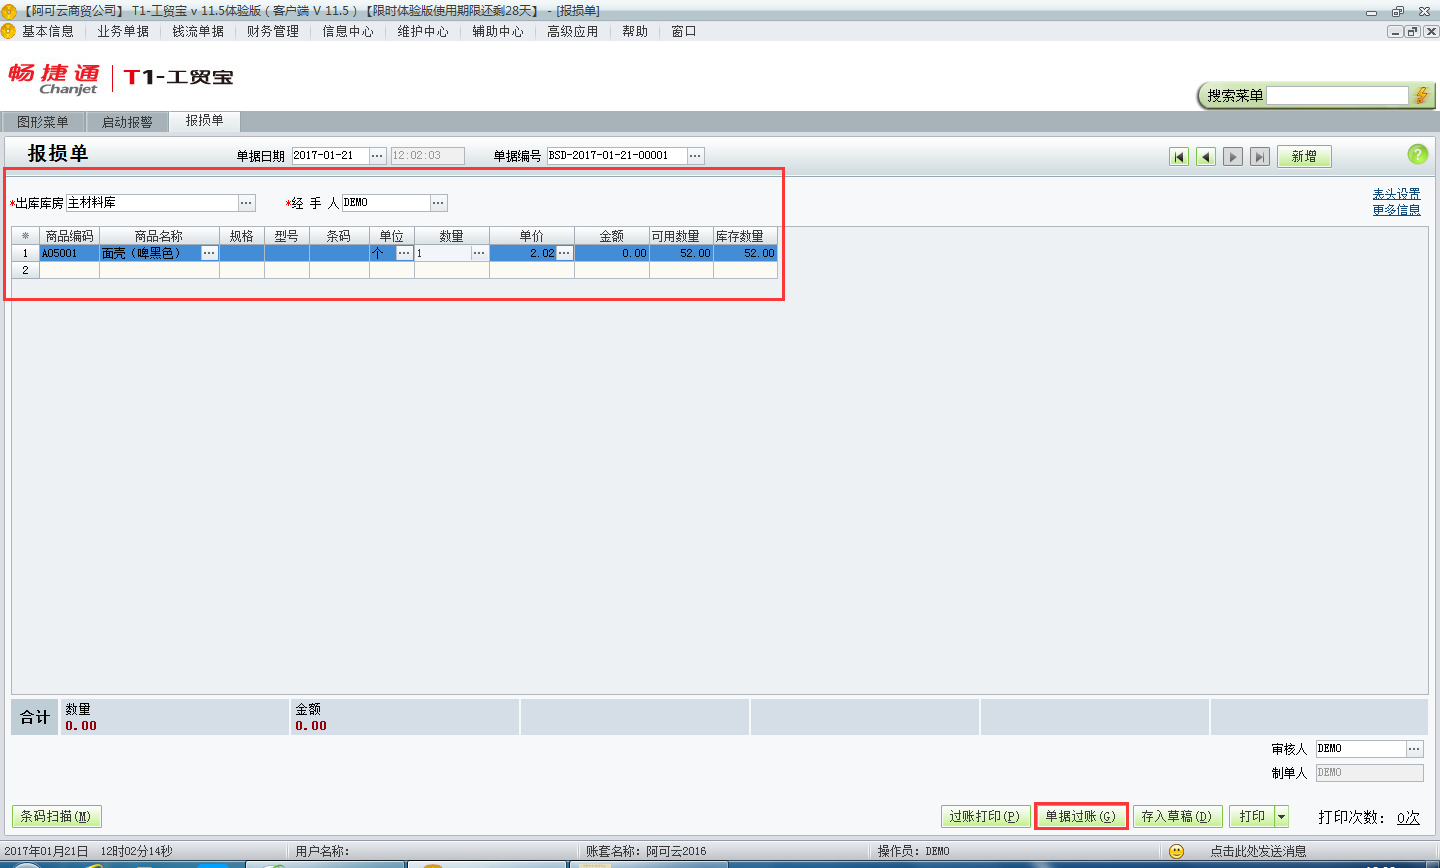The width and height of the screenshot is (1440, 868).
Task: Switch to the 图形菜单 tab
Action: pos(43,122)
